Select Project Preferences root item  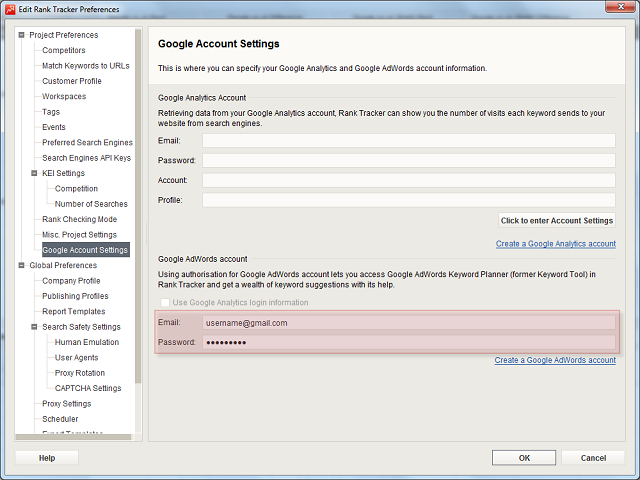[64, 35]
